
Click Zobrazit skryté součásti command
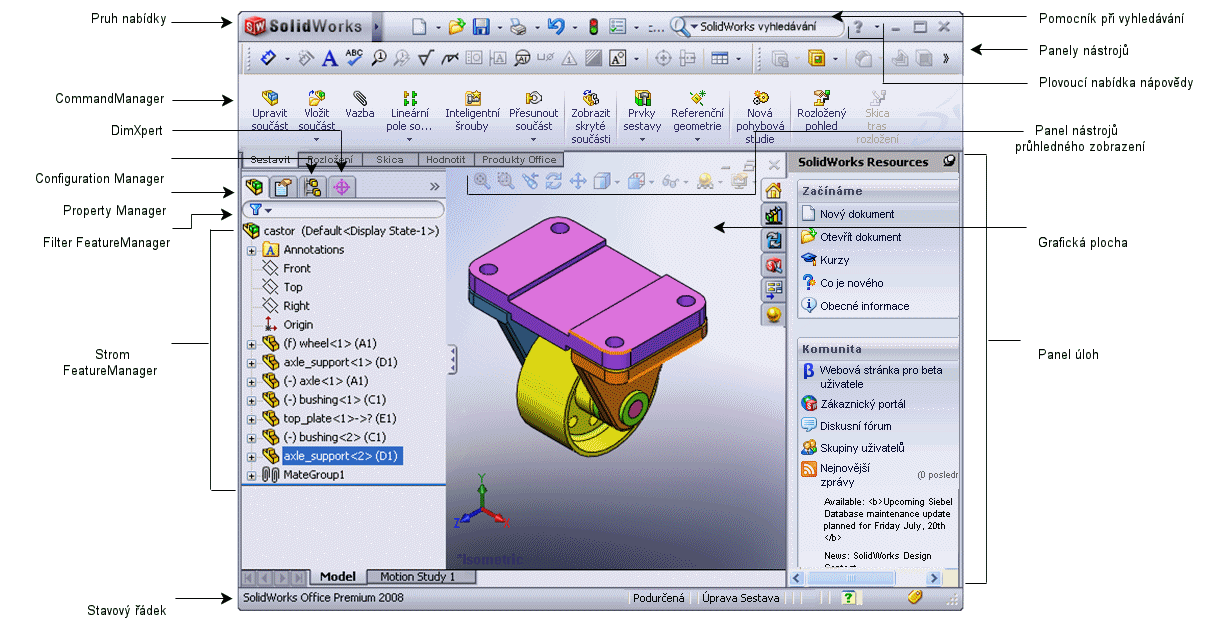(x=590, y=117)
